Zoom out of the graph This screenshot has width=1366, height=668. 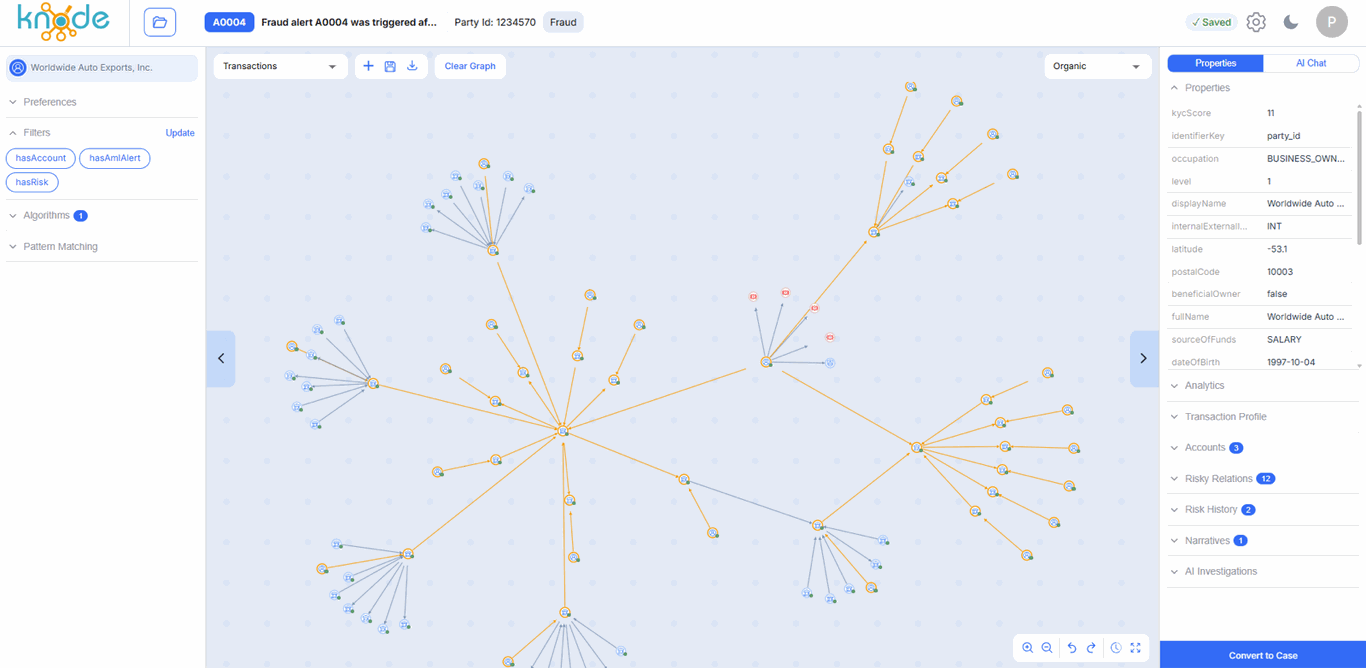[x=1047, y=648]
